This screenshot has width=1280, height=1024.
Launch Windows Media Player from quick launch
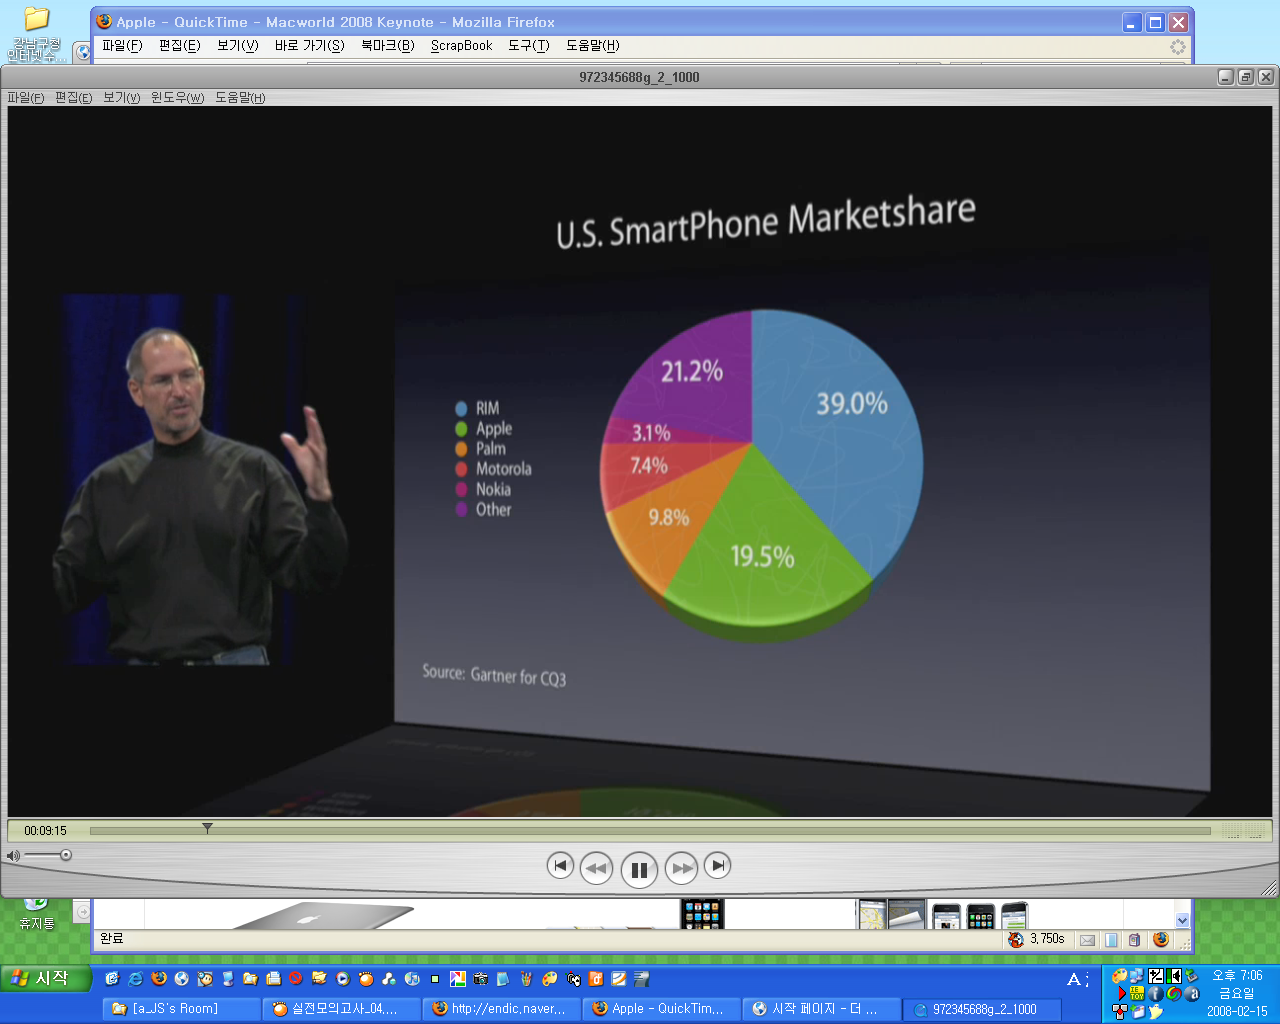pos(343,979)
